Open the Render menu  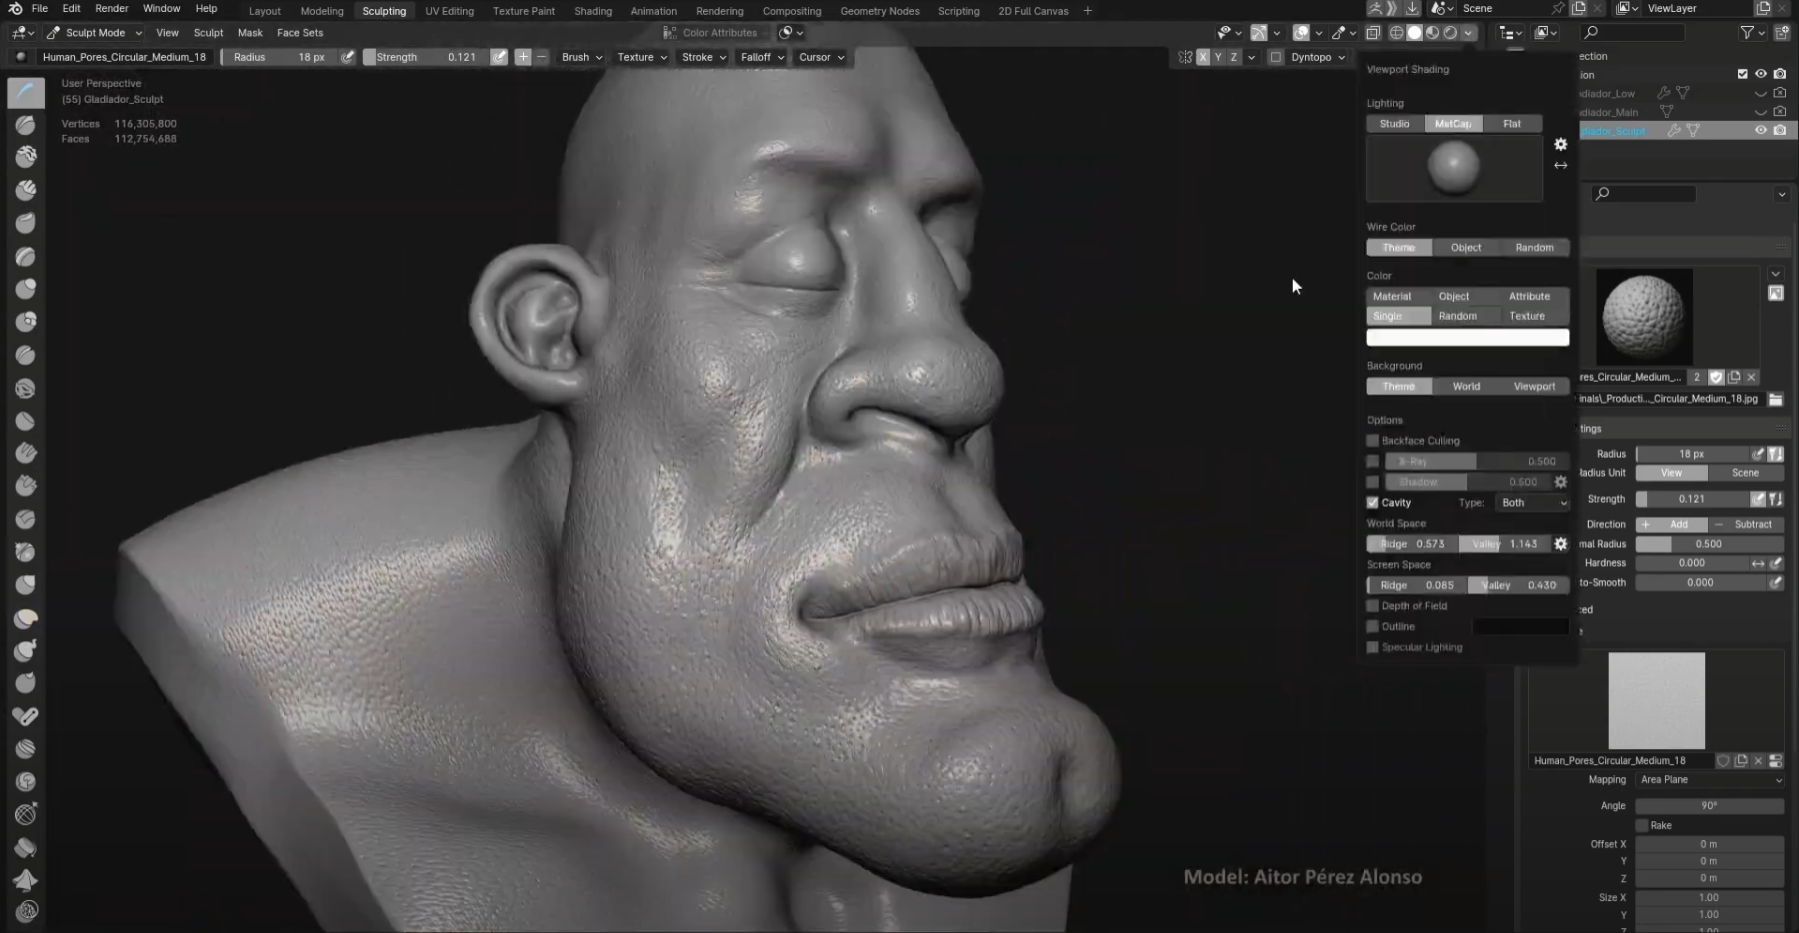112,8
